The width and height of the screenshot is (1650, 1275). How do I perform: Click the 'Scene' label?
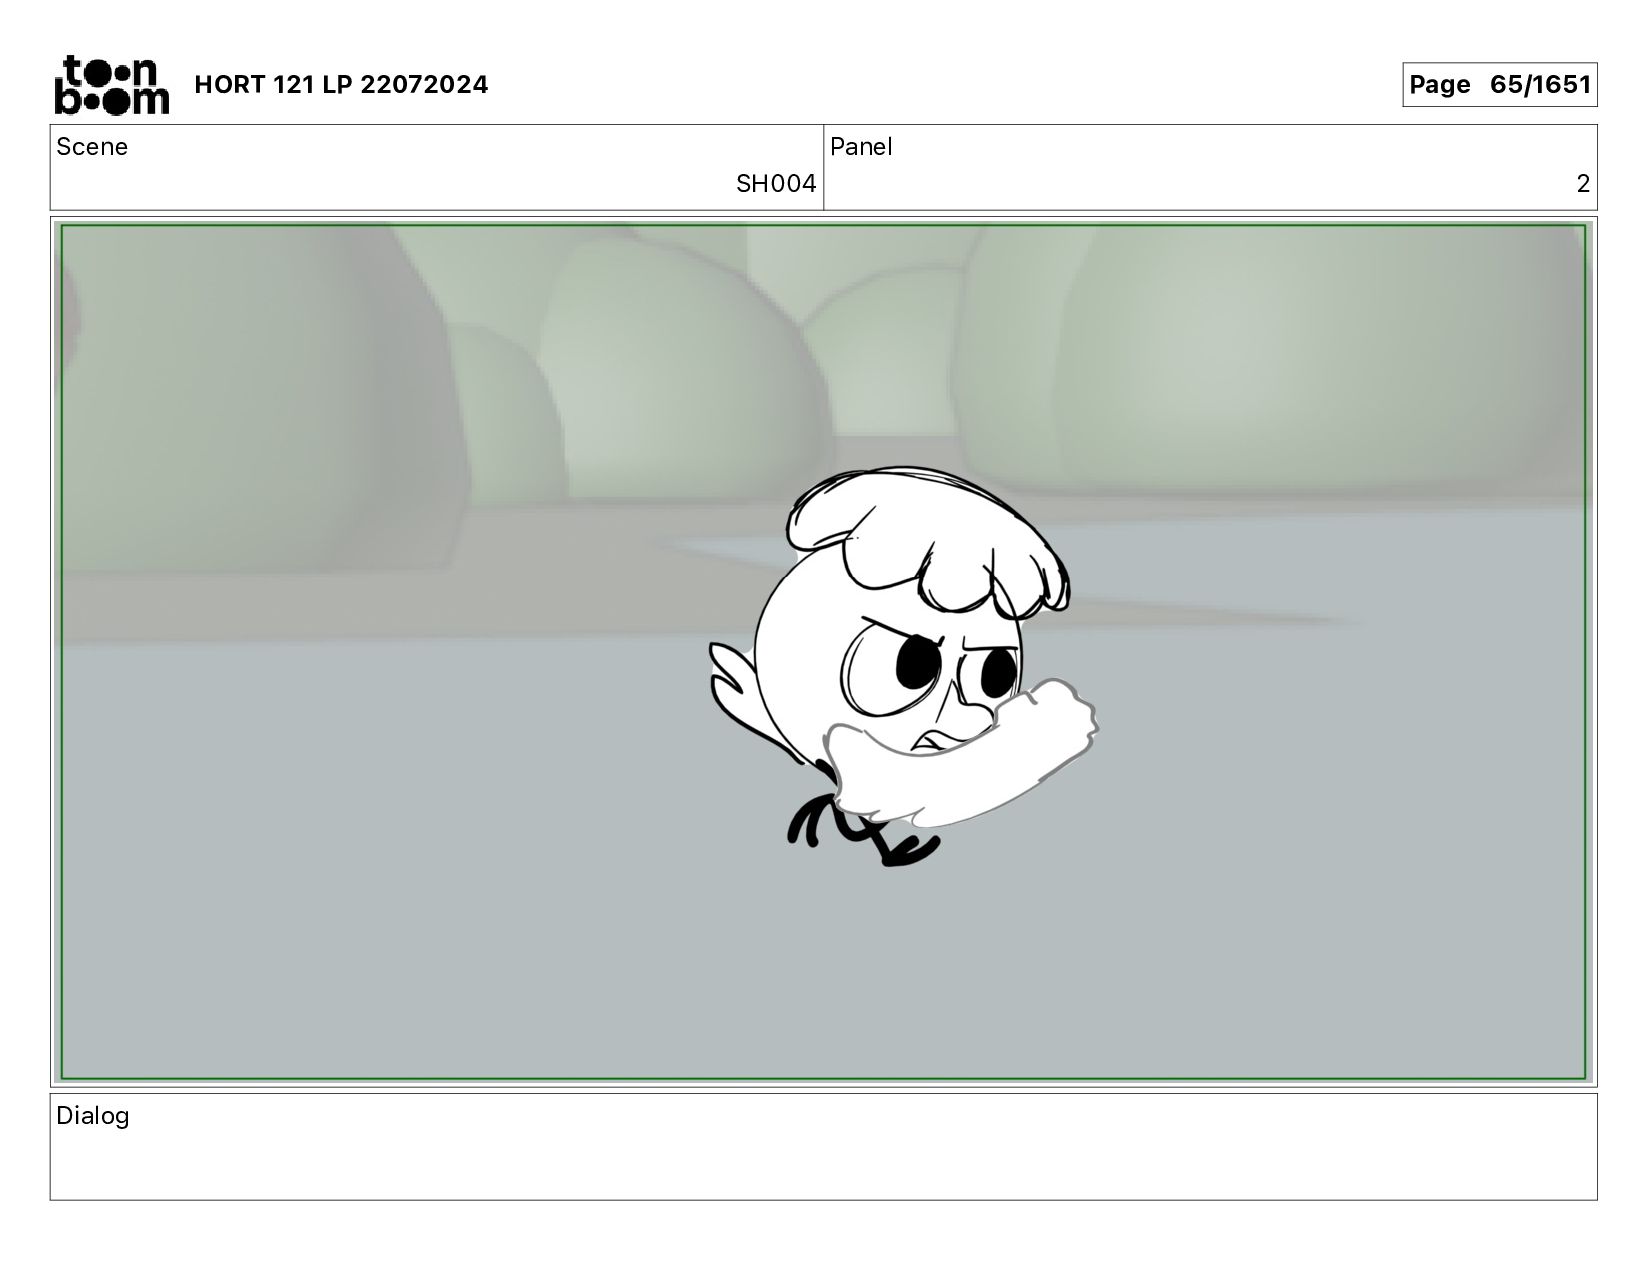click(x=92, y=147)
